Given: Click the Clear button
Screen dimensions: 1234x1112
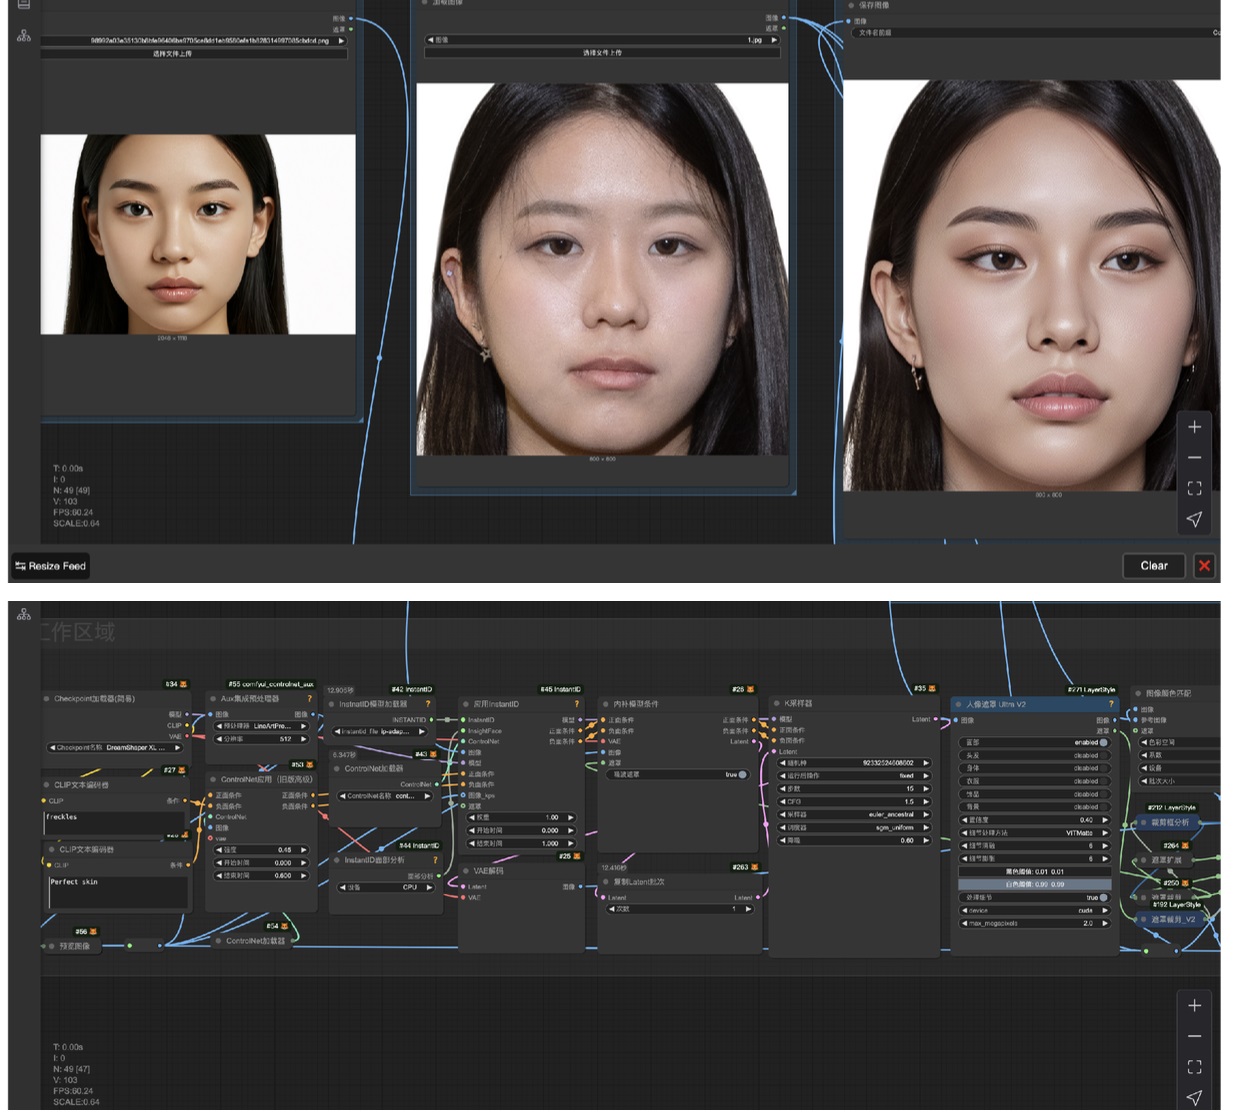Looking at the screenshot, I should (1153, 566).
